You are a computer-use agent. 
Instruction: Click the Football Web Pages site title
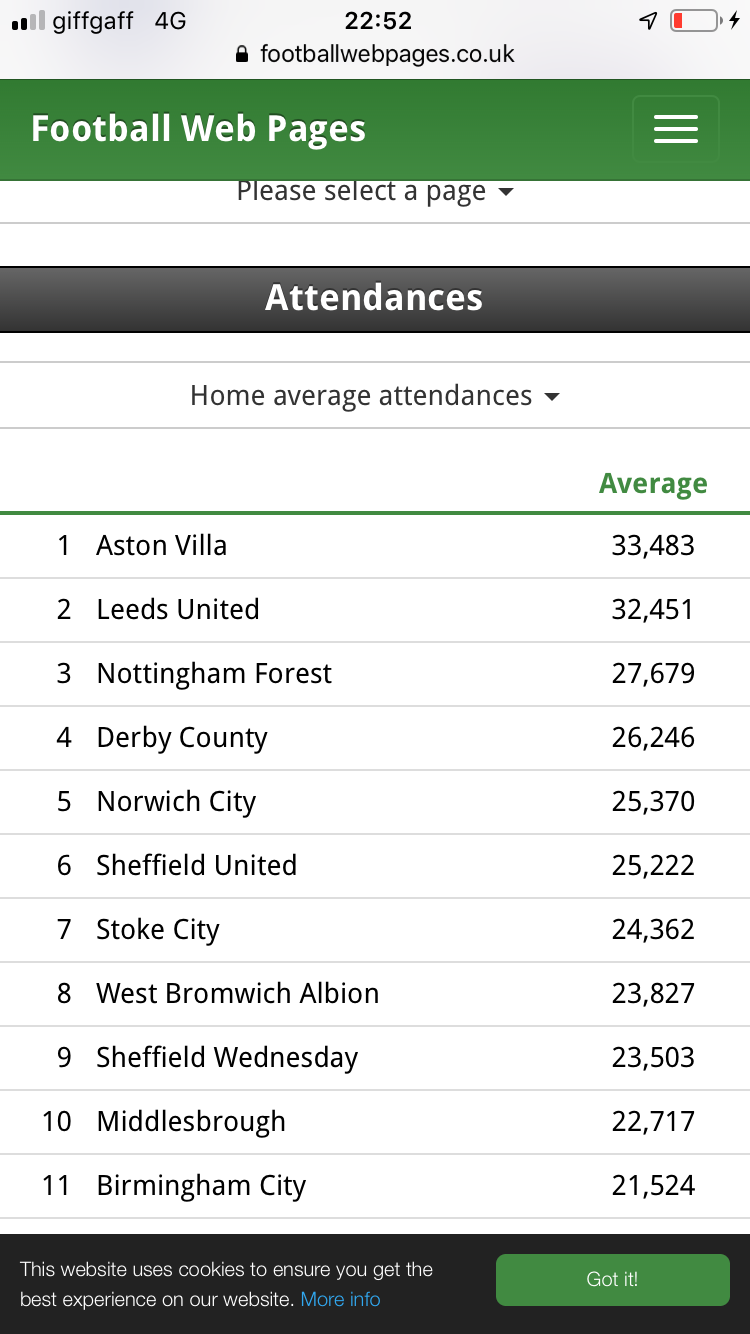pos(198,129)
